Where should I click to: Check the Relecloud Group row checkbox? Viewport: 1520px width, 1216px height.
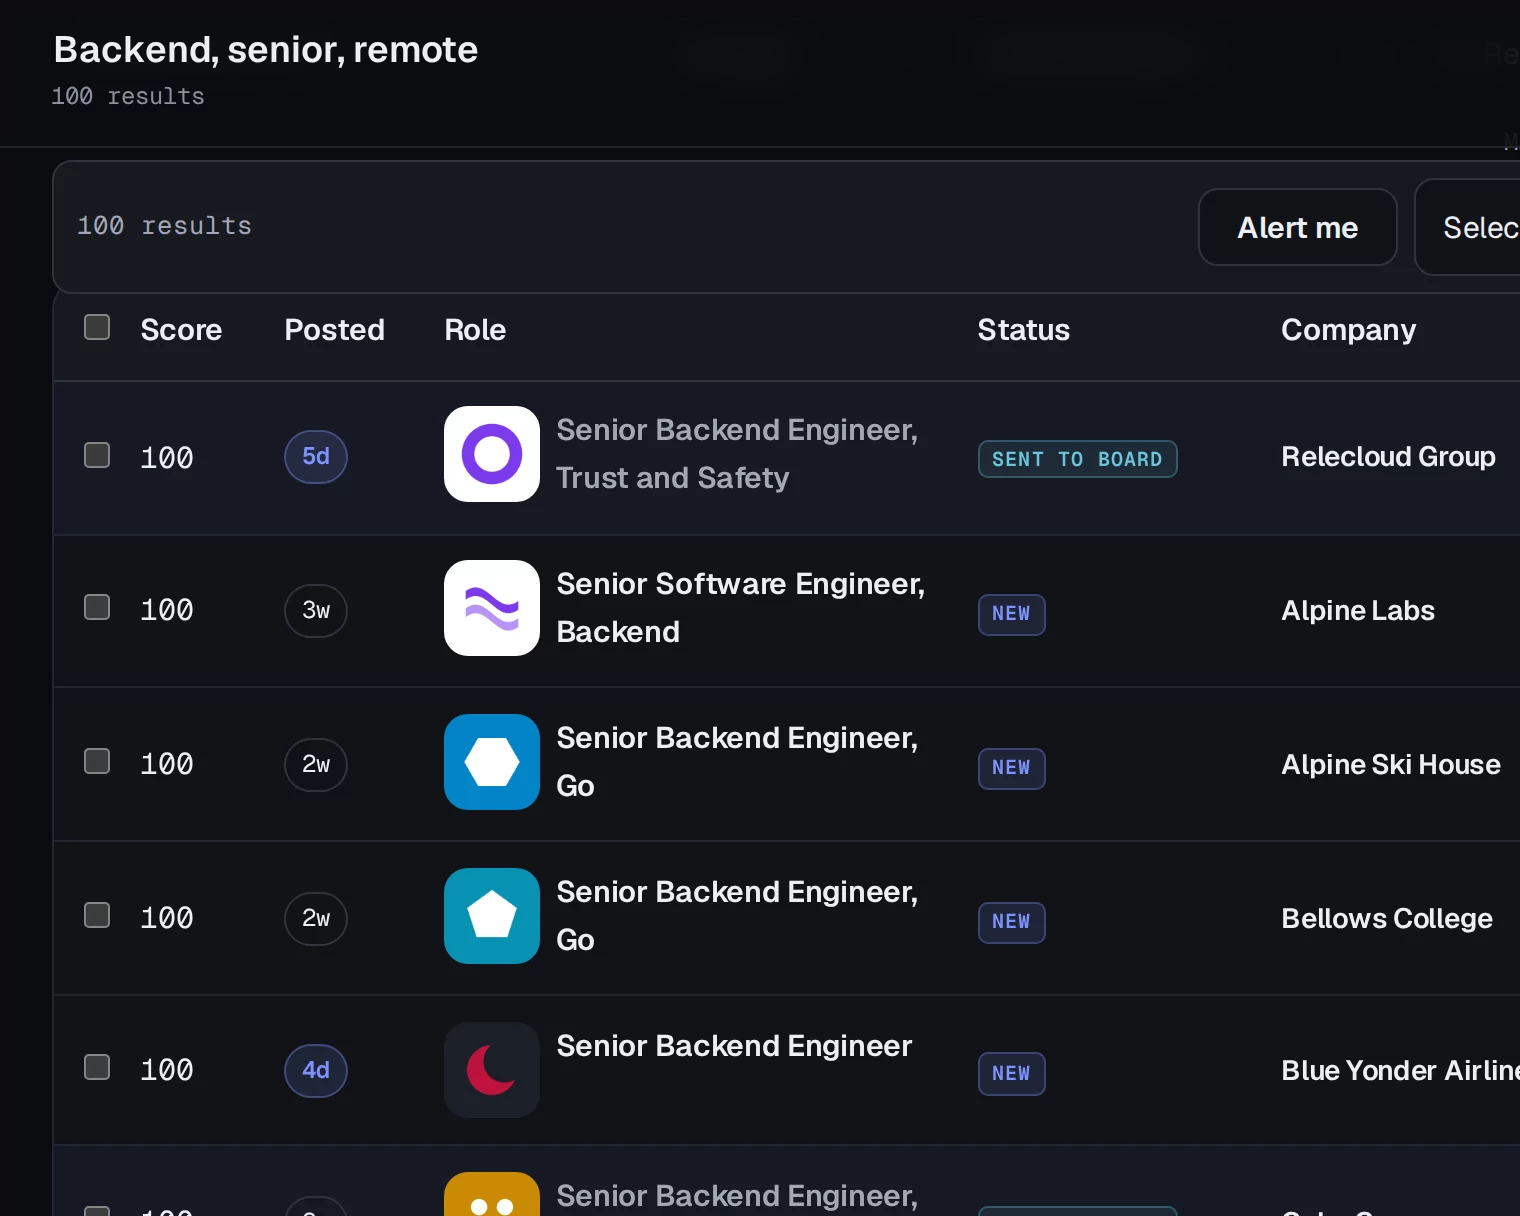(97, 455)
